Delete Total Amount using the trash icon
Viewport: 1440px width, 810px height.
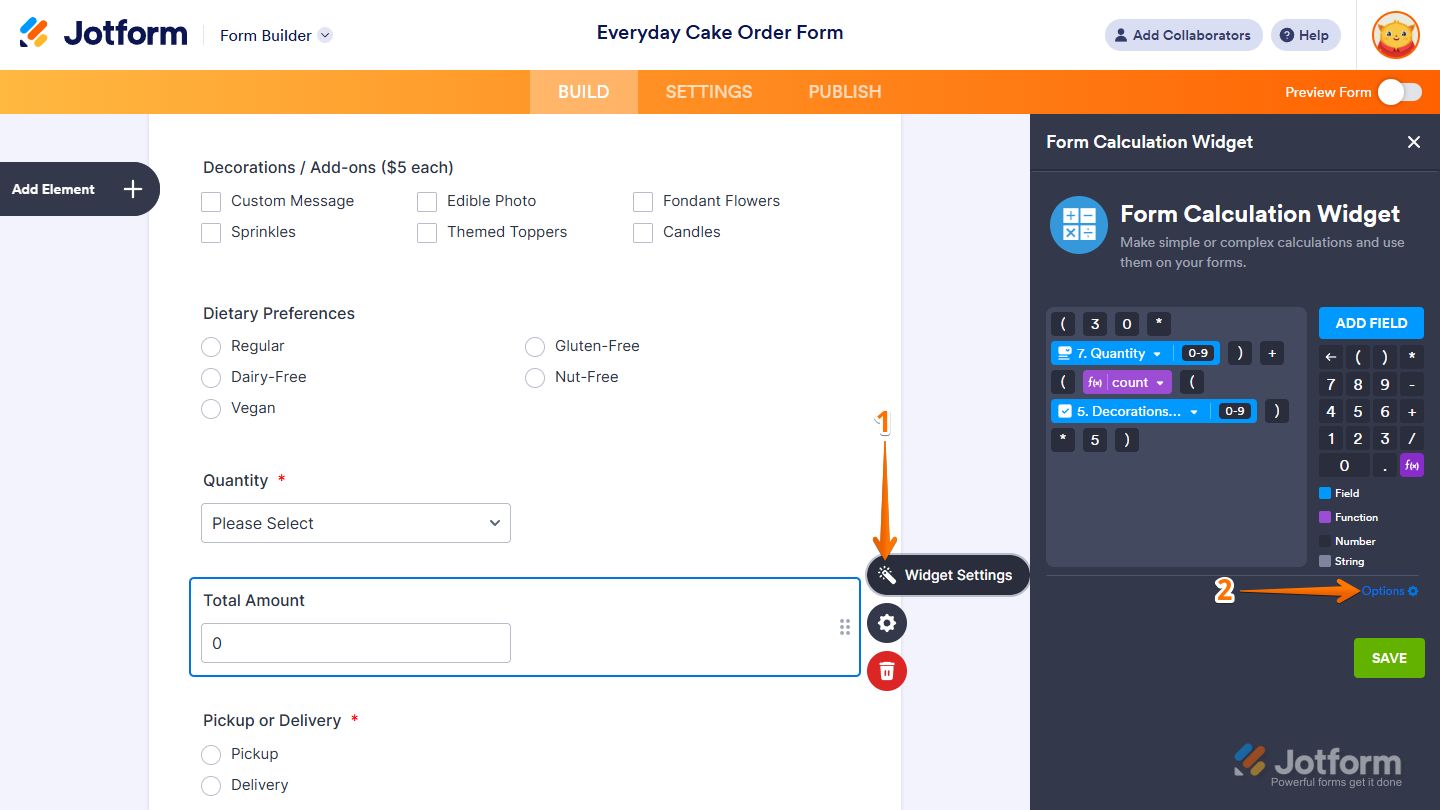point(886,671)
